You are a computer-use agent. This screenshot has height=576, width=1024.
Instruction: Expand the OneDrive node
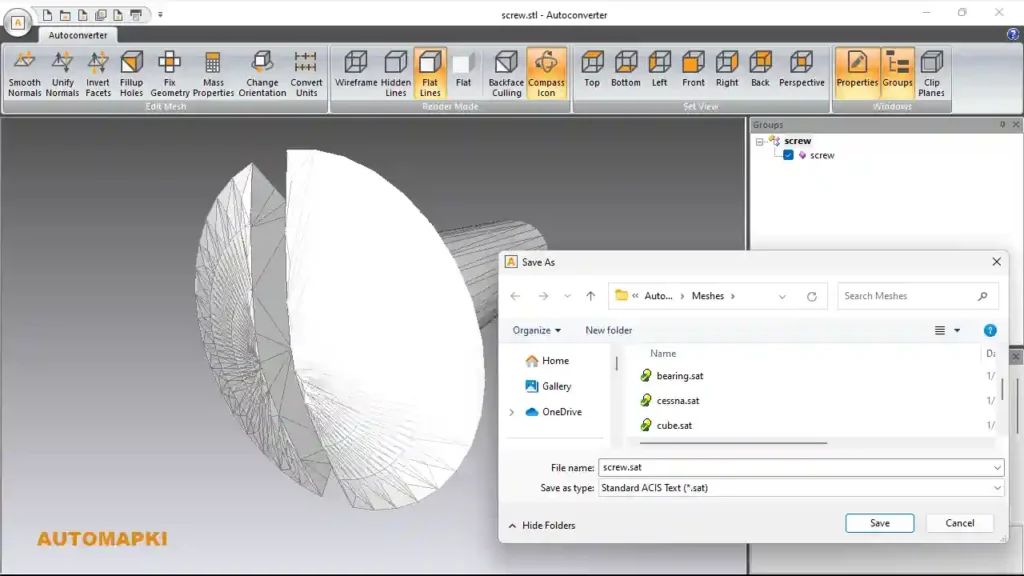coord(512,412)
